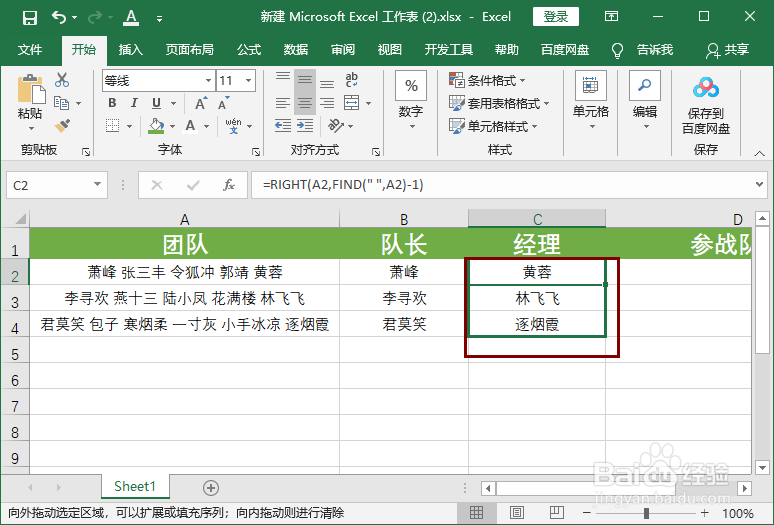Select the Sheet1 worksheet tab
This screenshot has height=525, width=774.
tap(135, 487)
